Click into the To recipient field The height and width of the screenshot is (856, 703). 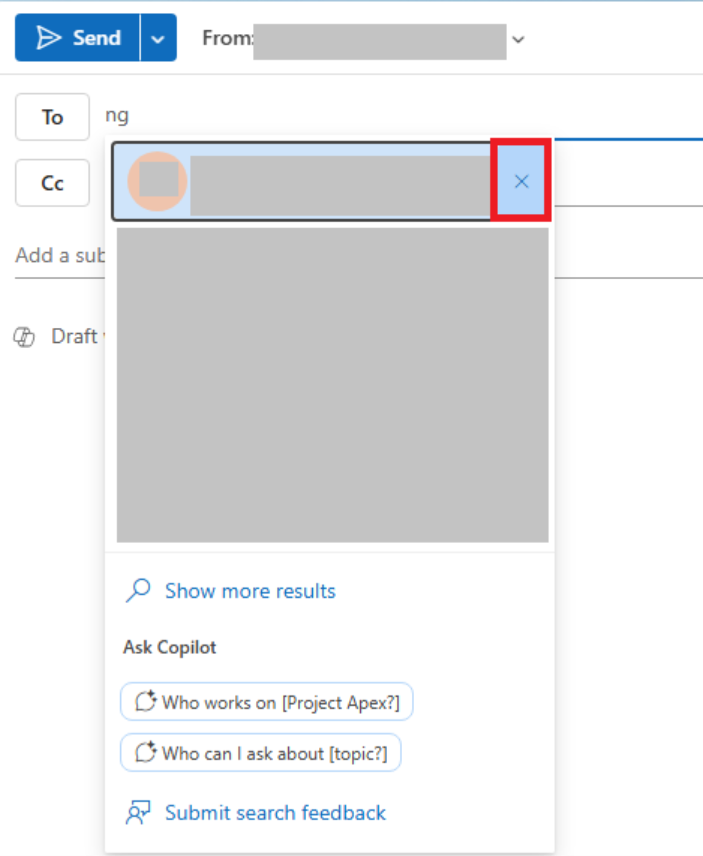(404, 116)
